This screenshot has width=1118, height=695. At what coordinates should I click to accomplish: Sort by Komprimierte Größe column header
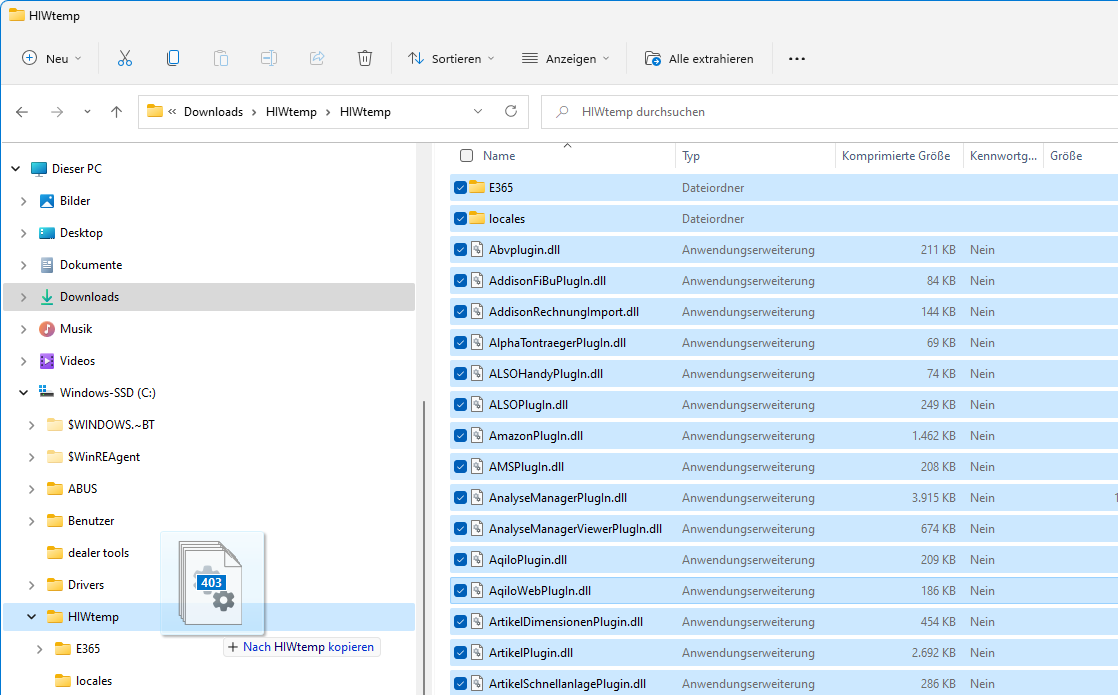tap(895, 156)
